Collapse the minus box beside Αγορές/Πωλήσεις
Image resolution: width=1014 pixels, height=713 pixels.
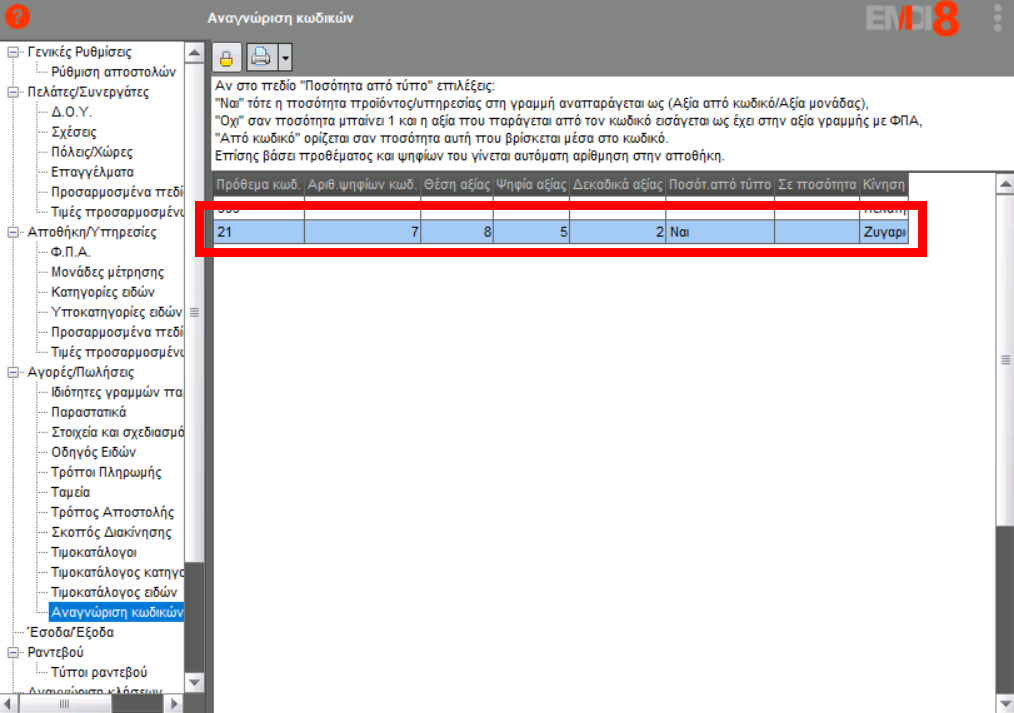tap(13, 372)
